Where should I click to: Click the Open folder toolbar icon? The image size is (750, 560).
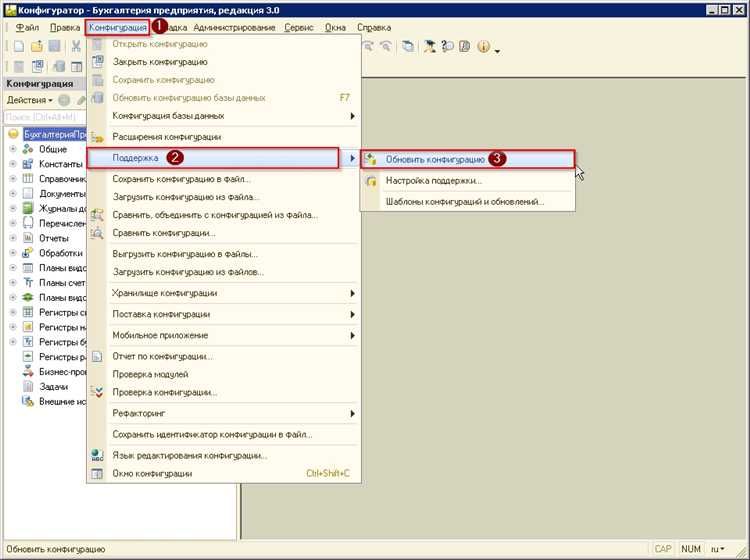click(x=37, y=46)
